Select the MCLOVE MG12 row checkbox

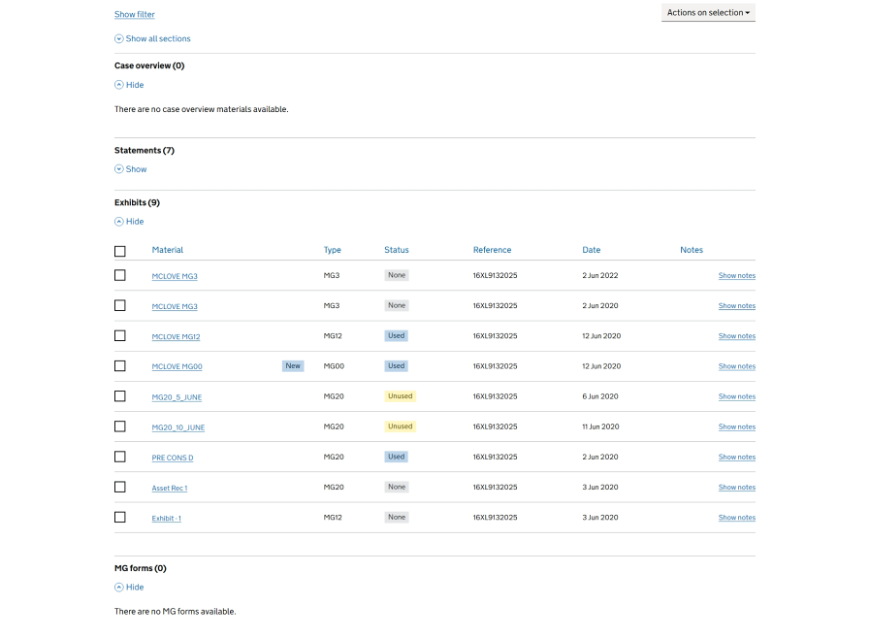coord(120,336)
